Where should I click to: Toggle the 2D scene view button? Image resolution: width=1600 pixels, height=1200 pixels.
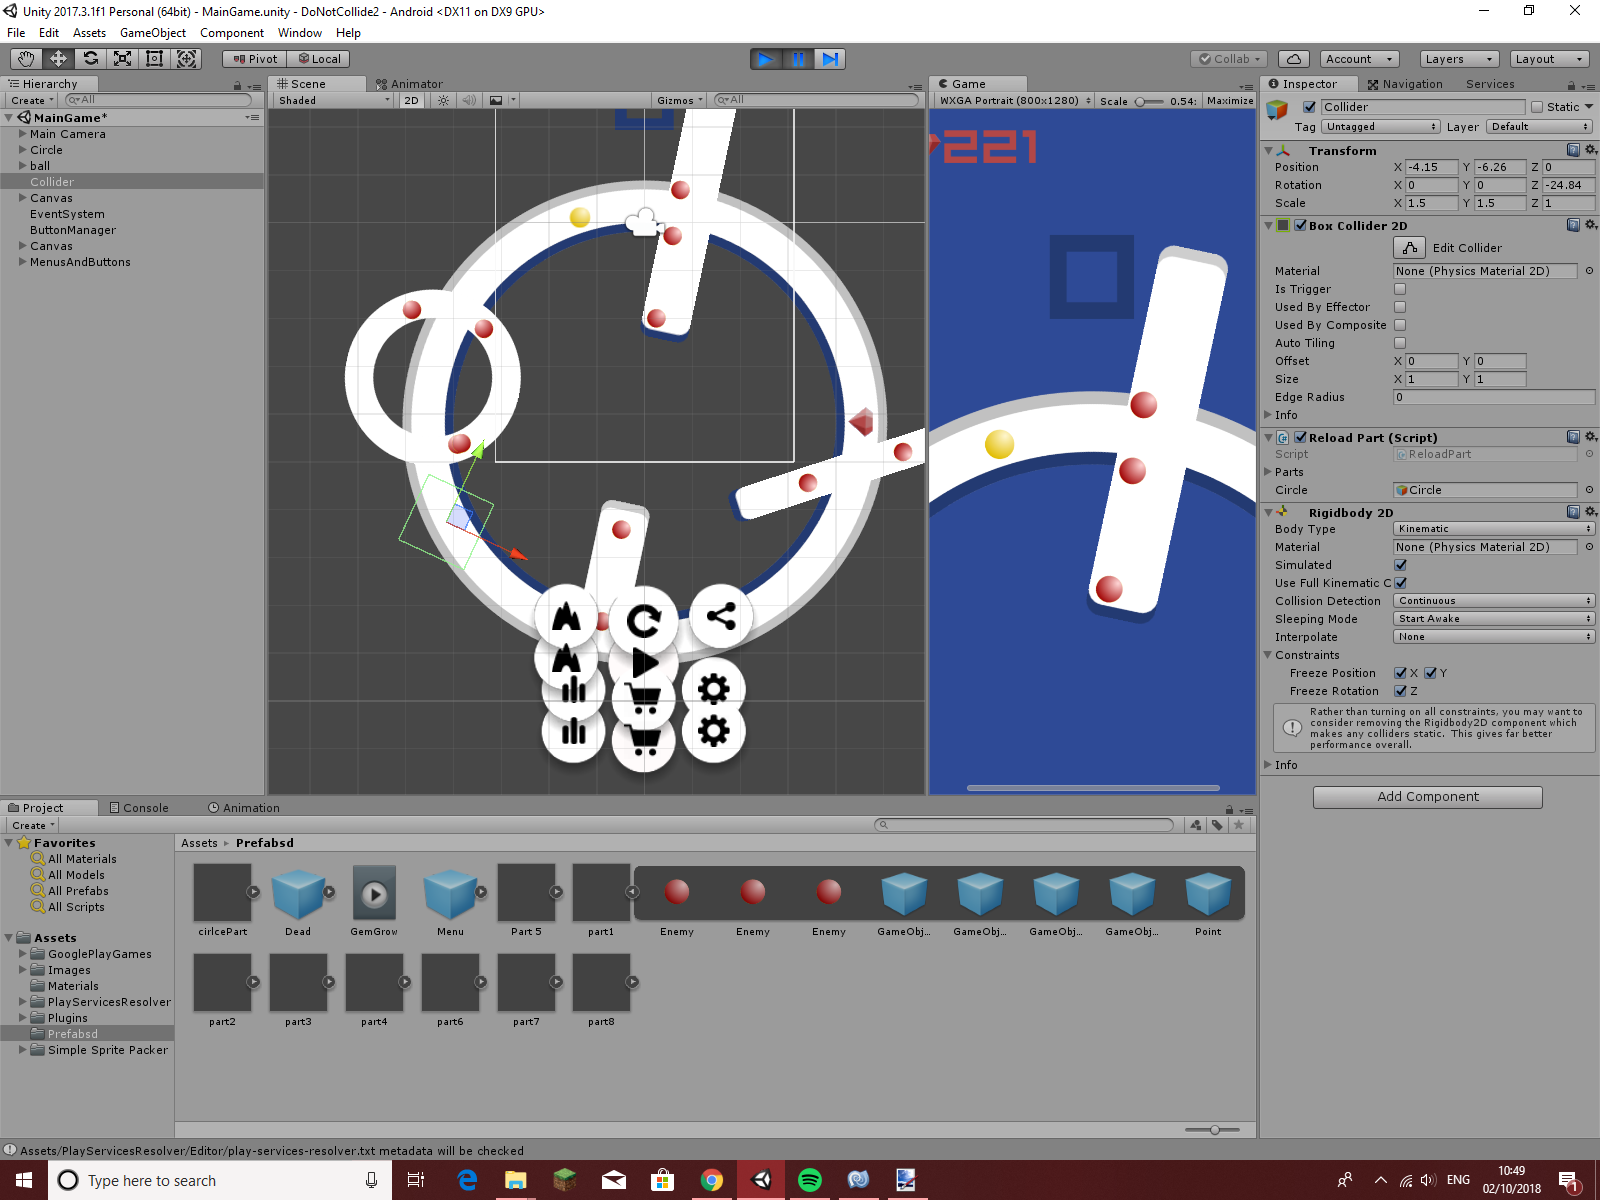(411, 100)
